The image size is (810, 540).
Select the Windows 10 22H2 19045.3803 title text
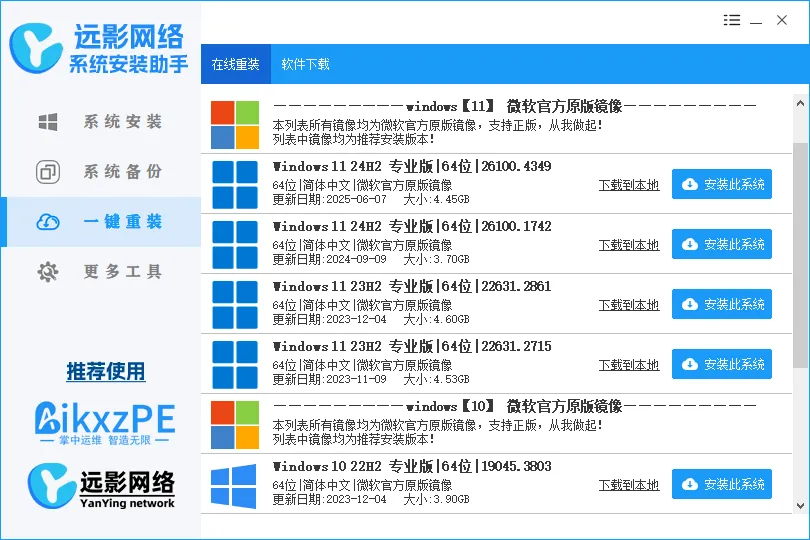[x=412, y=466]
